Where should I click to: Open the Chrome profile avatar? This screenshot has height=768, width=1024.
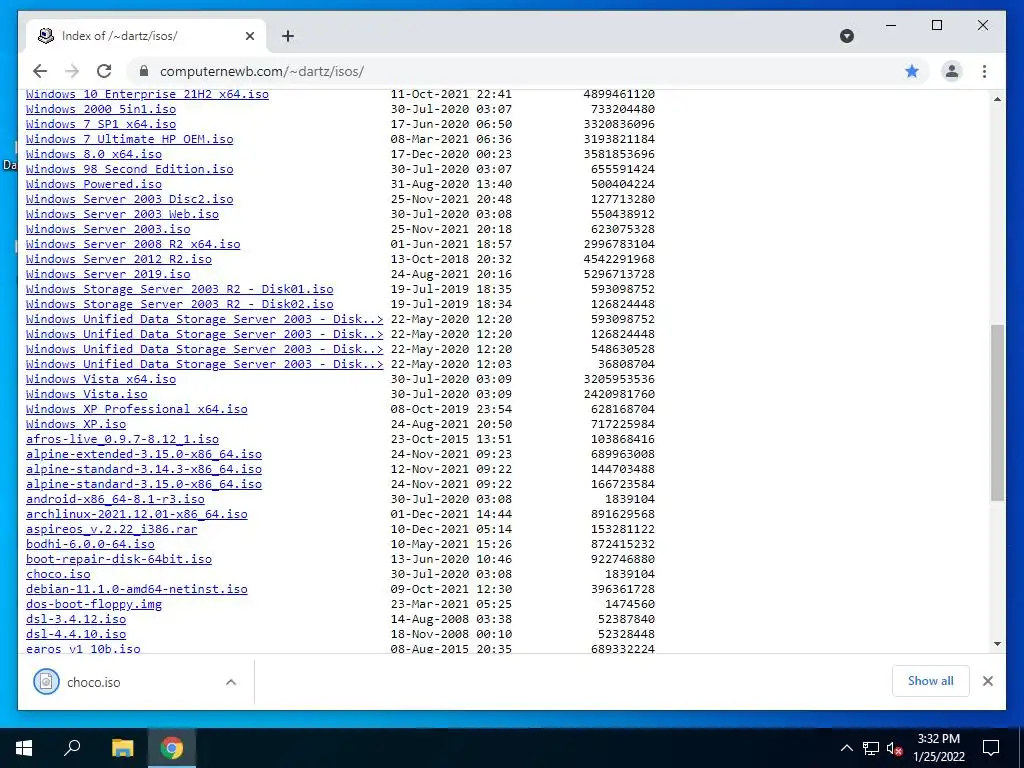click(x=952, y=71)
